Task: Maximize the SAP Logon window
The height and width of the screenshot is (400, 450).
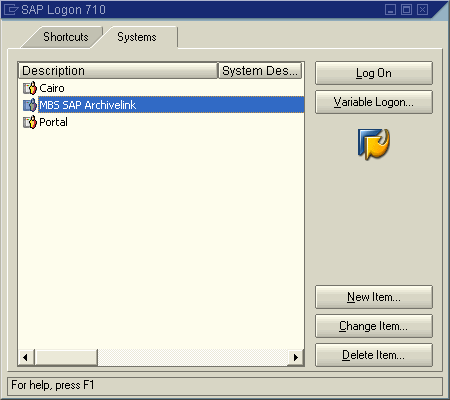Action: click(406, 9)
